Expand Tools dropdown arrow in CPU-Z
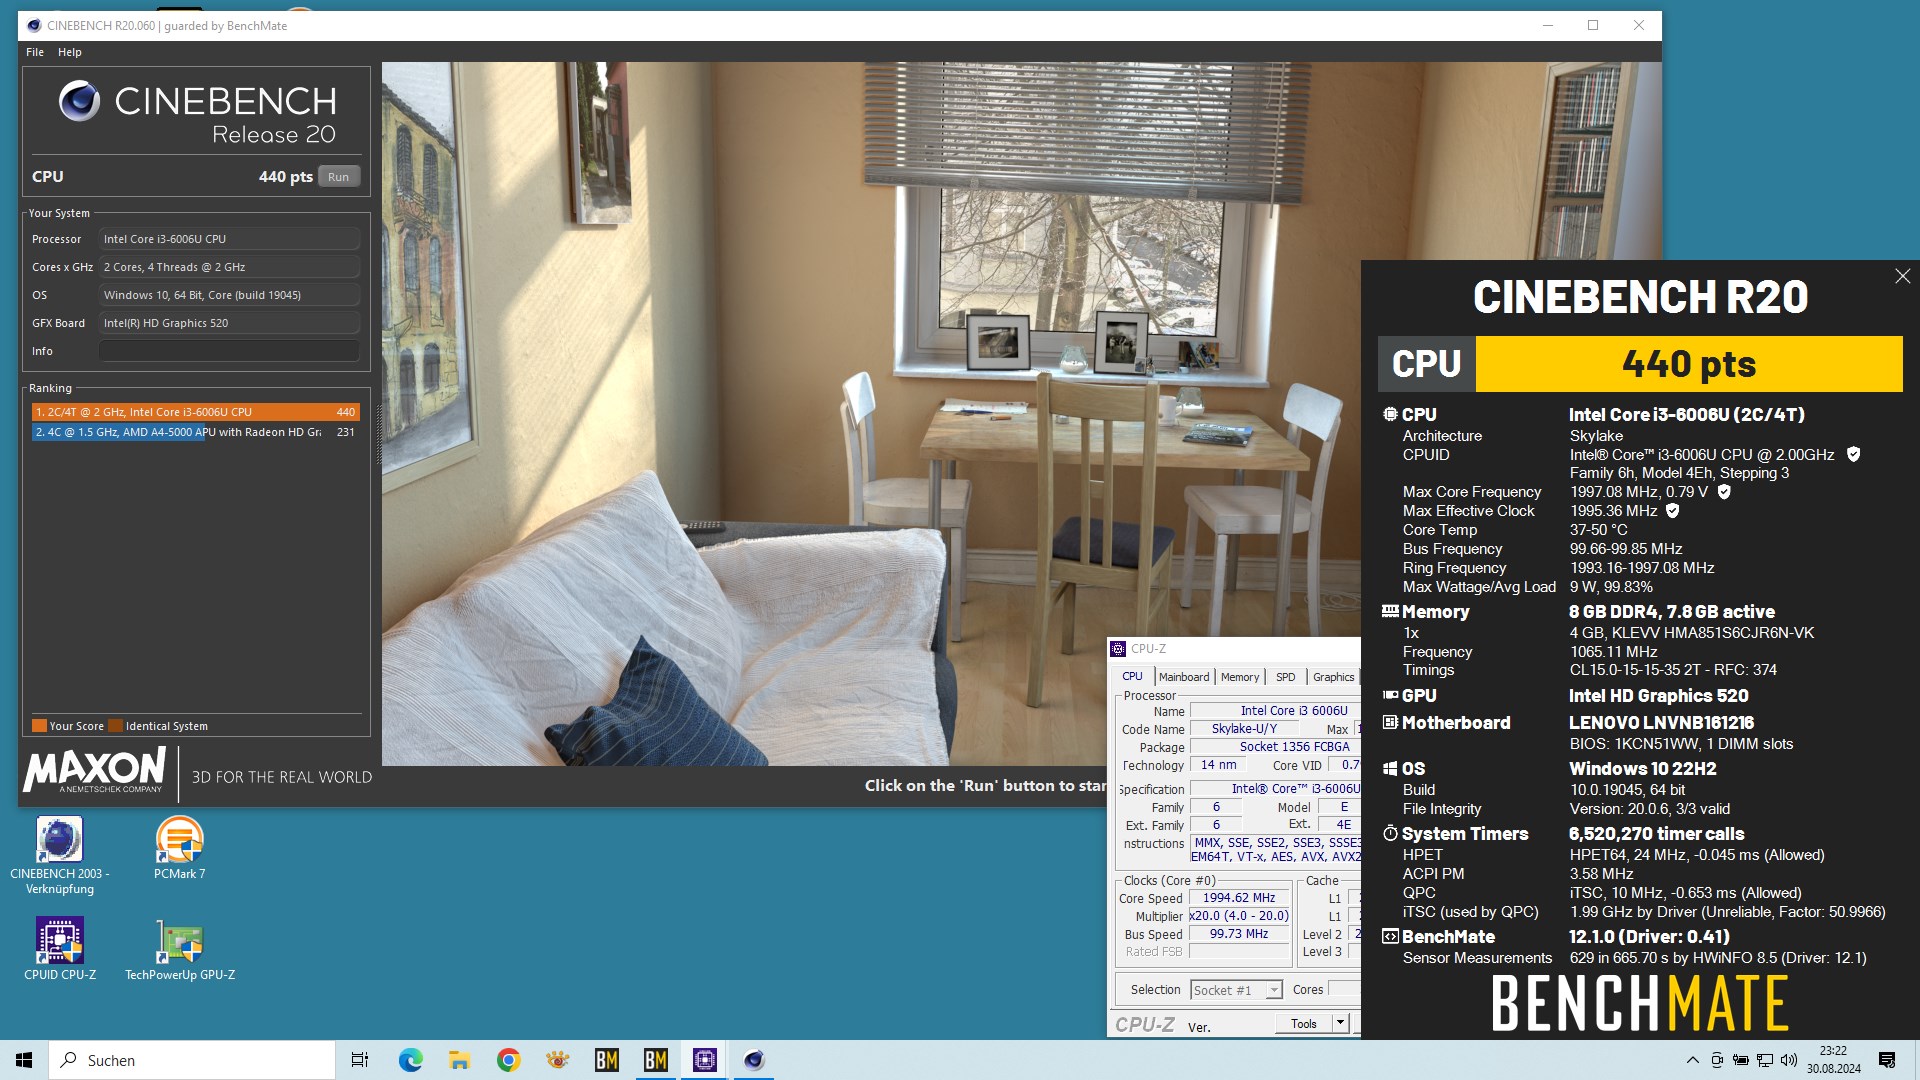This screenshot has height=1080, width=1920. pos(1340,1023)
